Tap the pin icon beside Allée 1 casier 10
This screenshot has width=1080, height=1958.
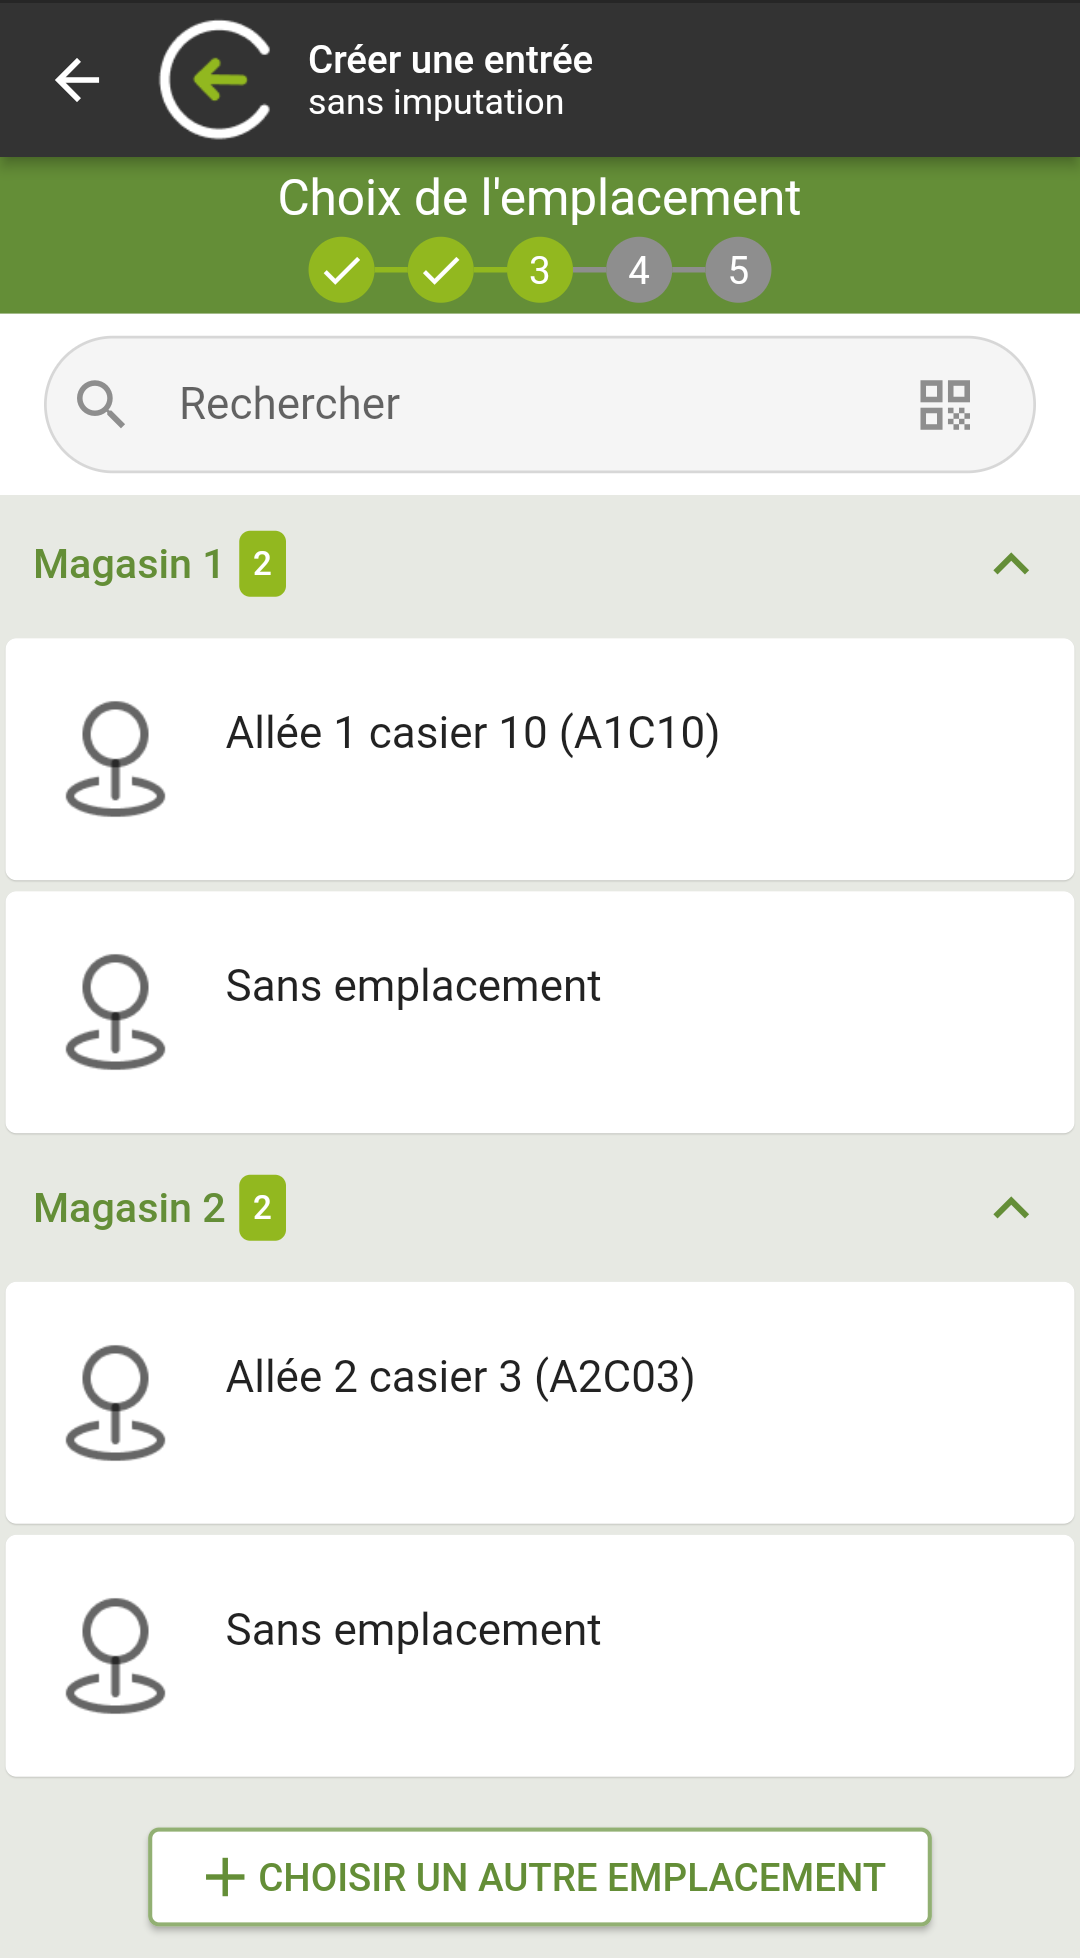coord(115,759)
